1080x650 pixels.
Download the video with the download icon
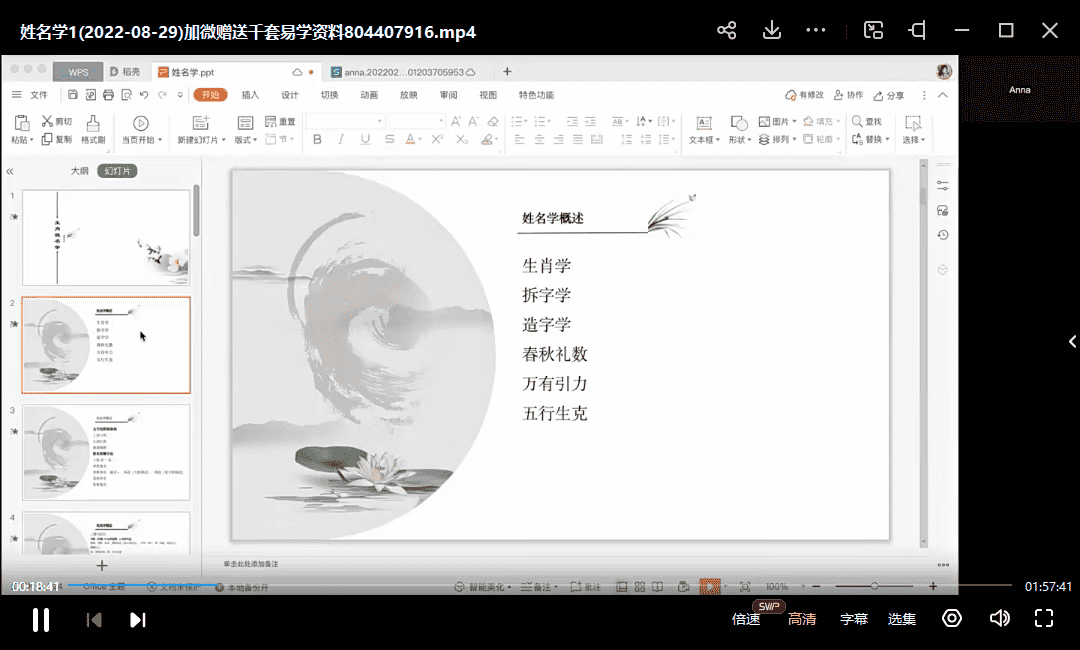pos(772,30)
